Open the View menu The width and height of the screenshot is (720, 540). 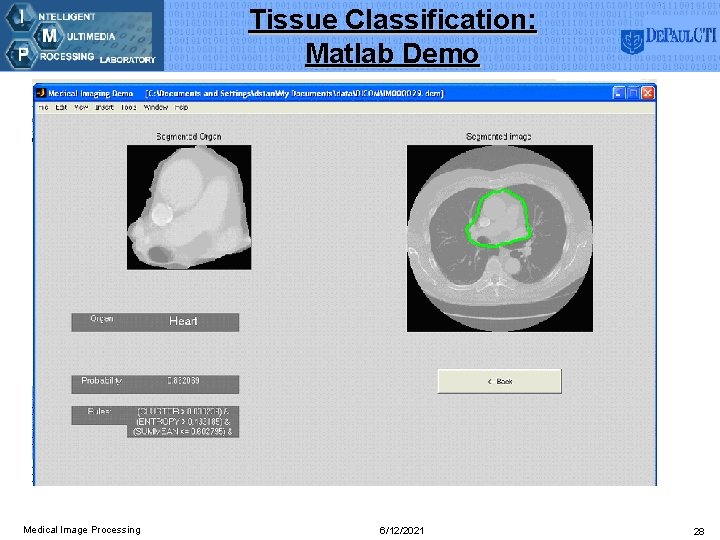81,107
